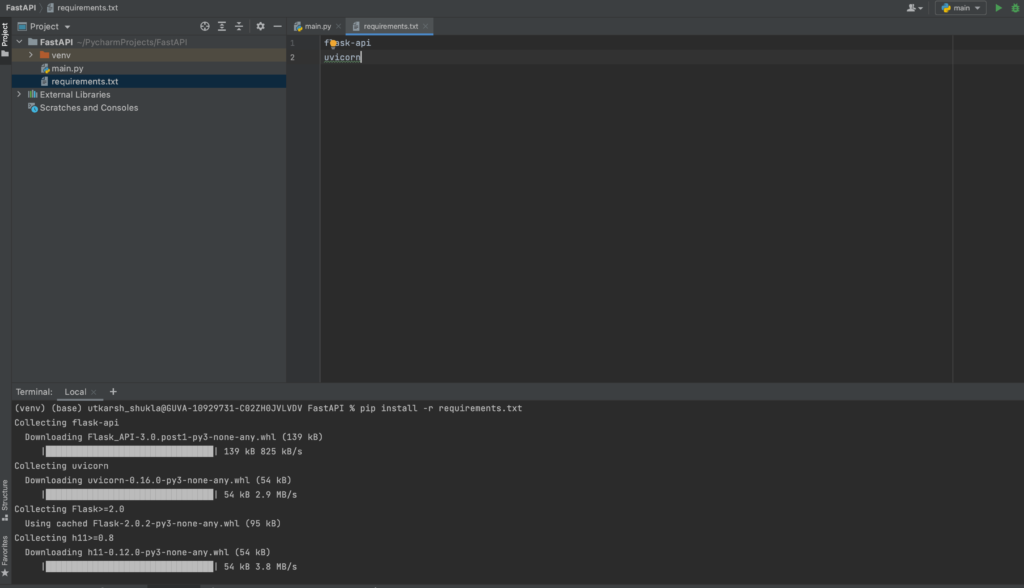Switch to the main.py editor tab
1024x588 pixels.
point(318,26)
